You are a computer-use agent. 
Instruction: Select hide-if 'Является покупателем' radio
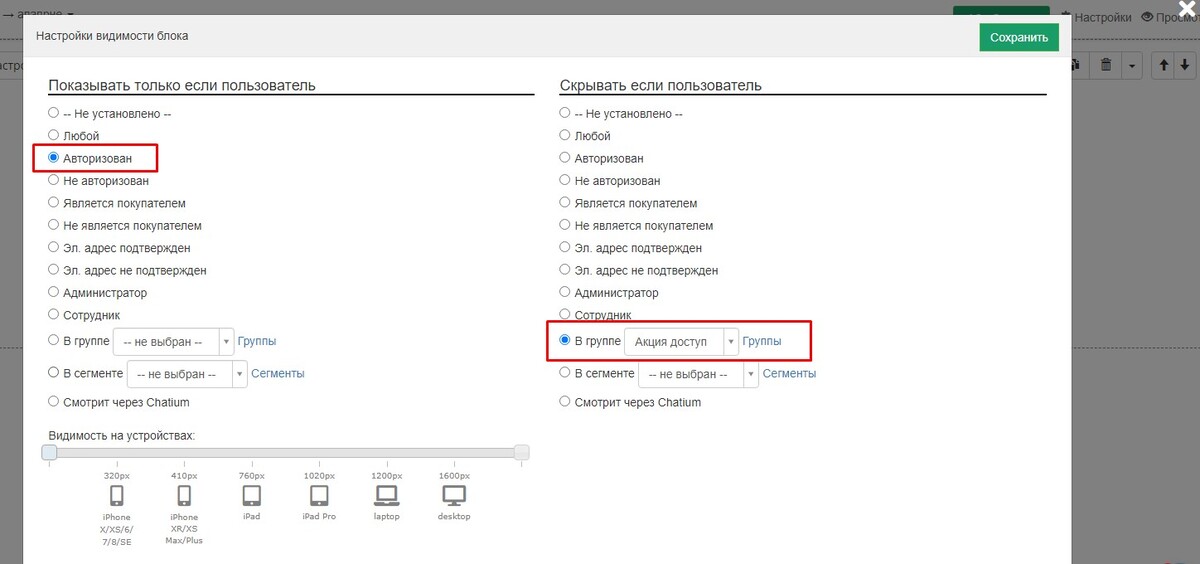click(566, 202)
